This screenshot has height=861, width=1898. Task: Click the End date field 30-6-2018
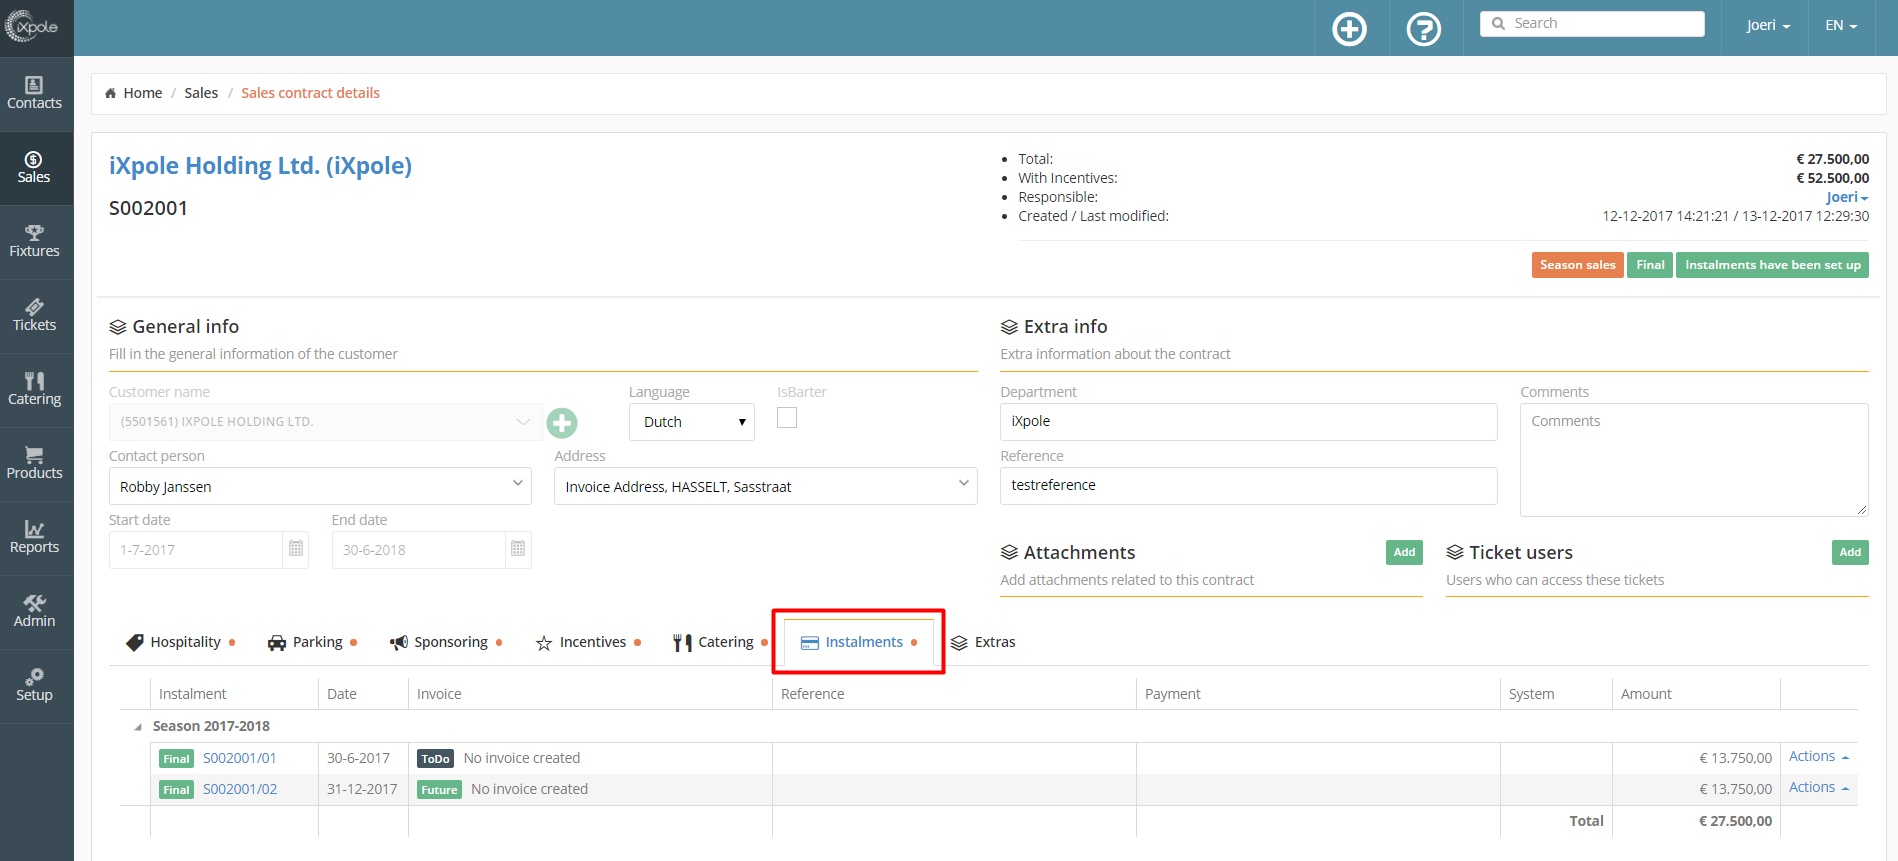(x=418, y=549)
